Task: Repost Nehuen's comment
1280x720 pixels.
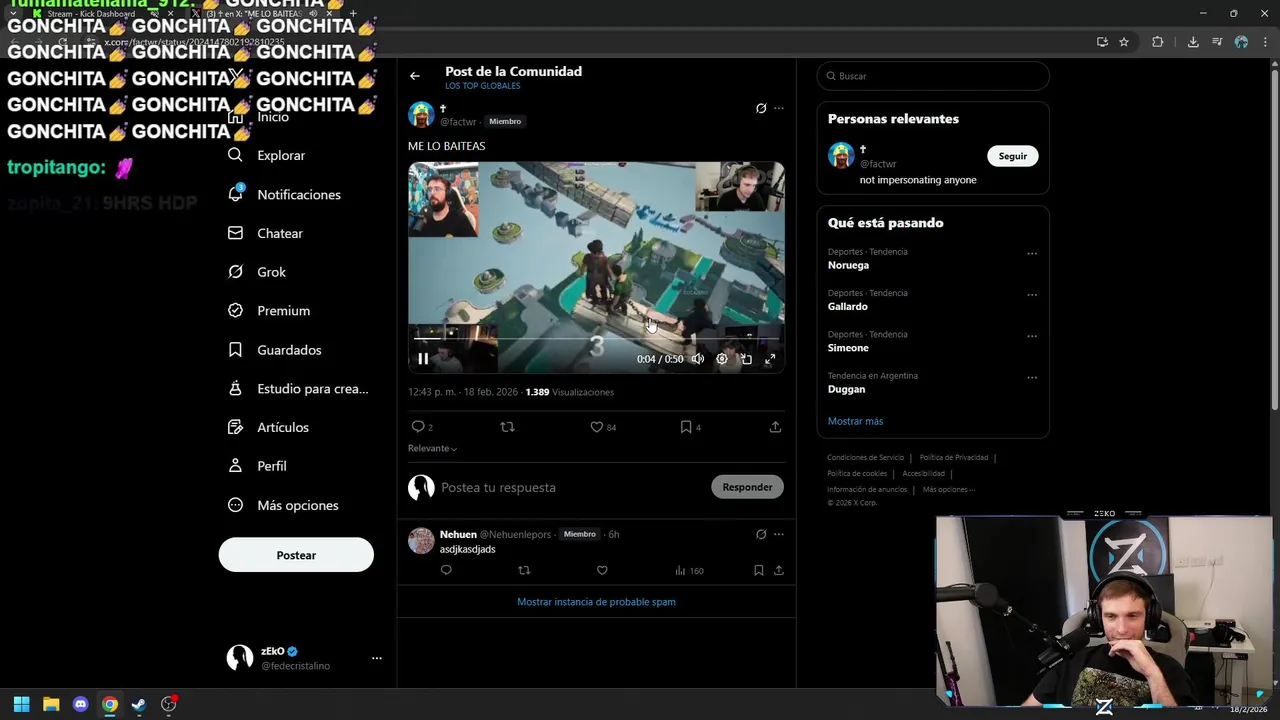Action: [x=524, y=570]
